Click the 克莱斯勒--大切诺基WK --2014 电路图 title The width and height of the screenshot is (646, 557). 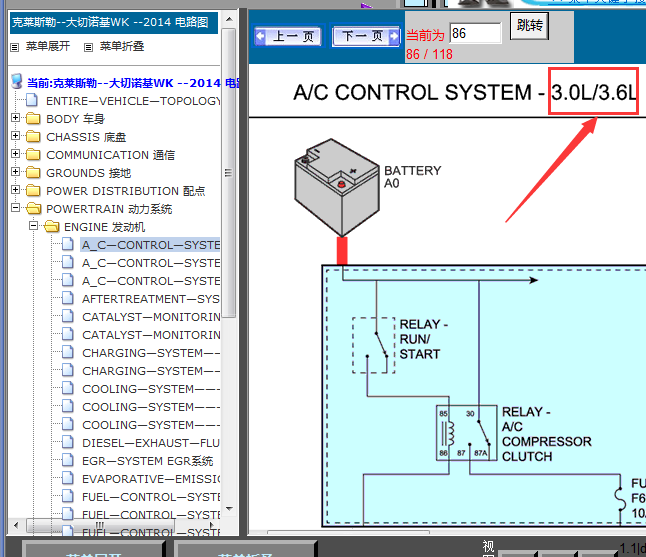pos(110,22)
